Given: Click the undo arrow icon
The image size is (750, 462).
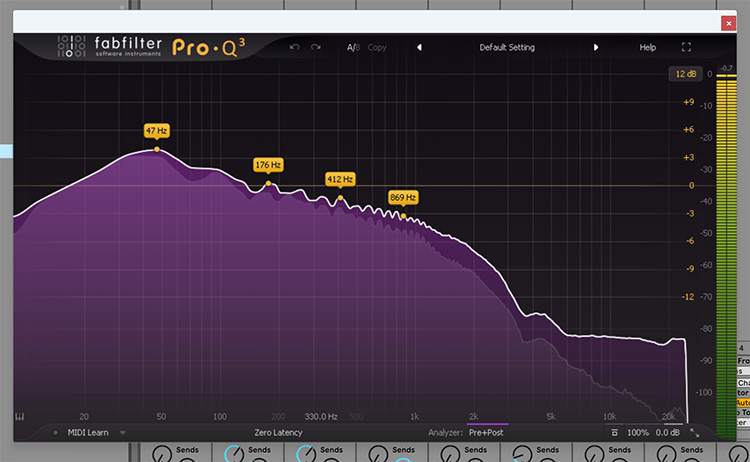Looking at the screenshot, I should [295, 47].
